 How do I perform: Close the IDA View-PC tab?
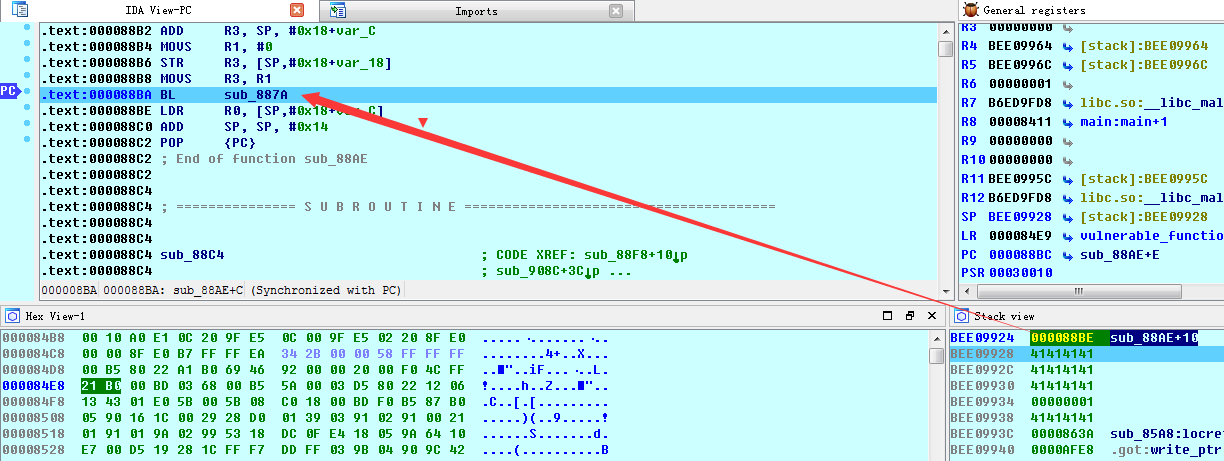coord(296,11)
